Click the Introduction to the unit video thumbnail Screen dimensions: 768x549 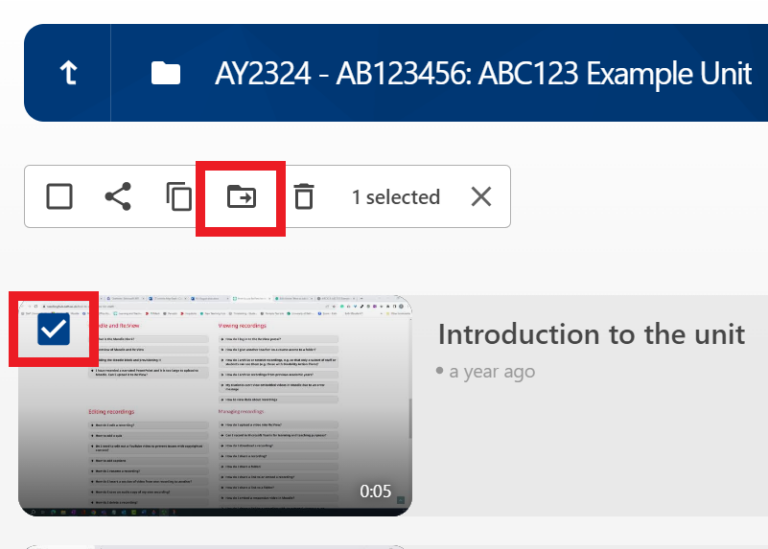tap(215, 420)
